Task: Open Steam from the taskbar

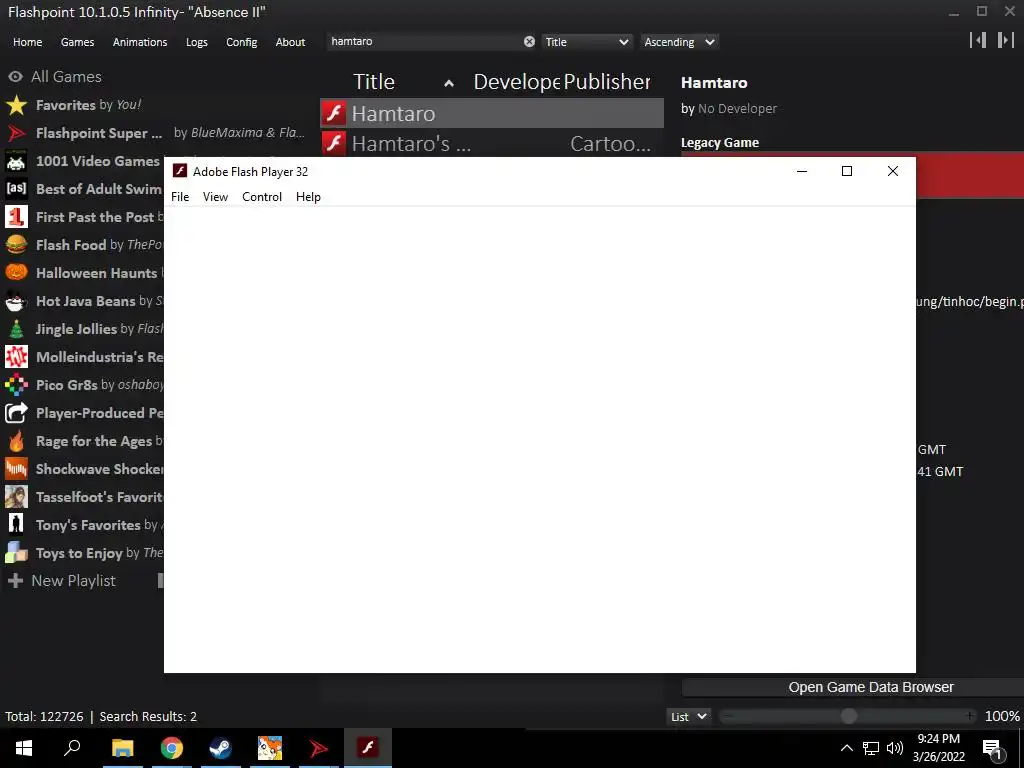Action: [x=220, y=748]
